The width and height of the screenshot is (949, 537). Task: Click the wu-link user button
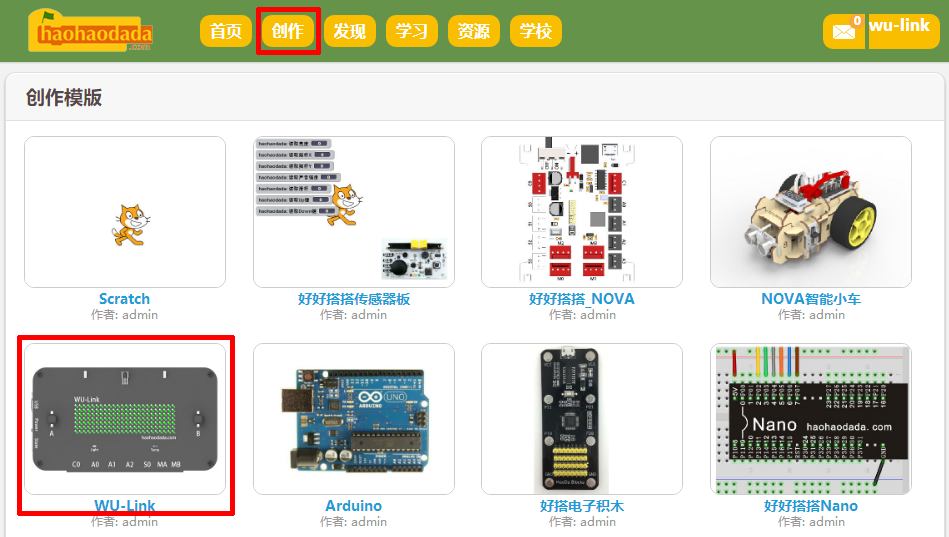pyautogui.click(x=904, y=31)
